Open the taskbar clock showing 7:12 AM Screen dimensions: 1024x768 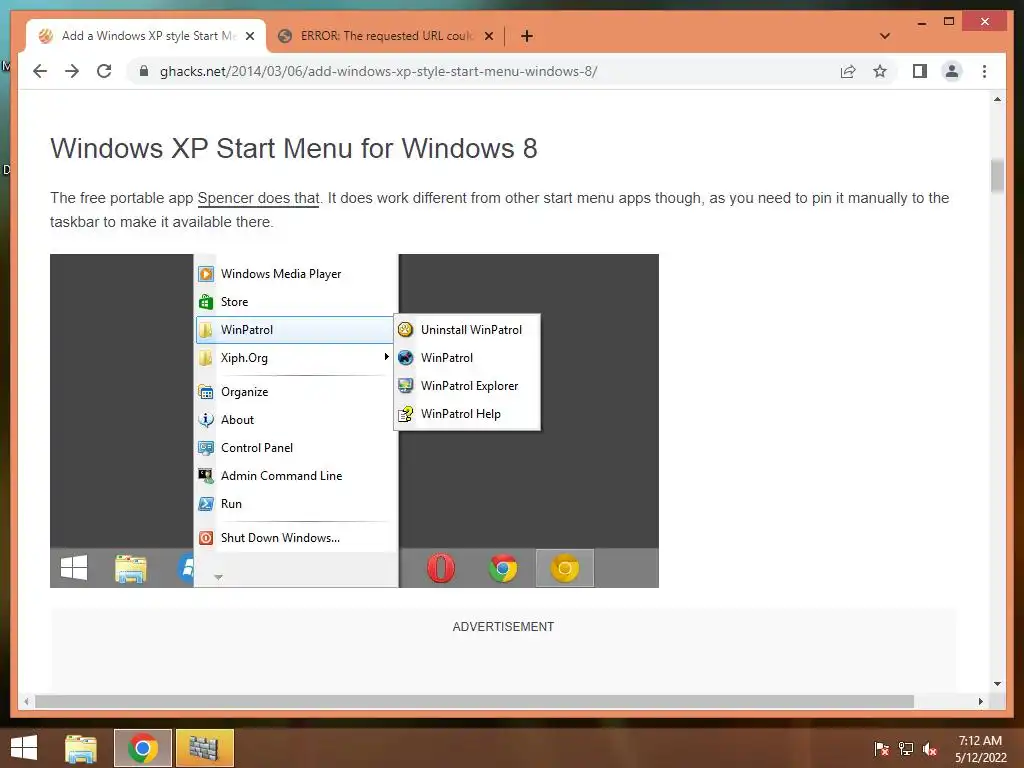pos(980,748)
